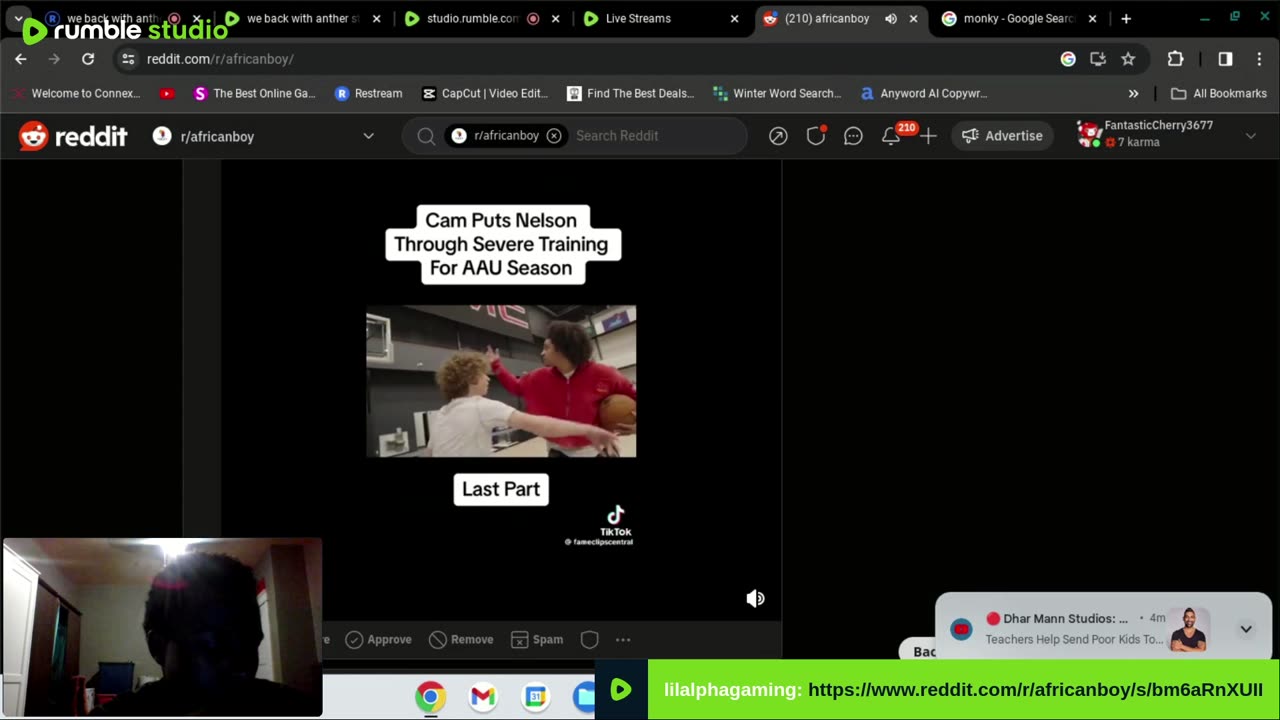The width and height of the screenshot is (1280, 720).
Task: Open The Best Online Ga... bookmark
Action: (254, 93)
